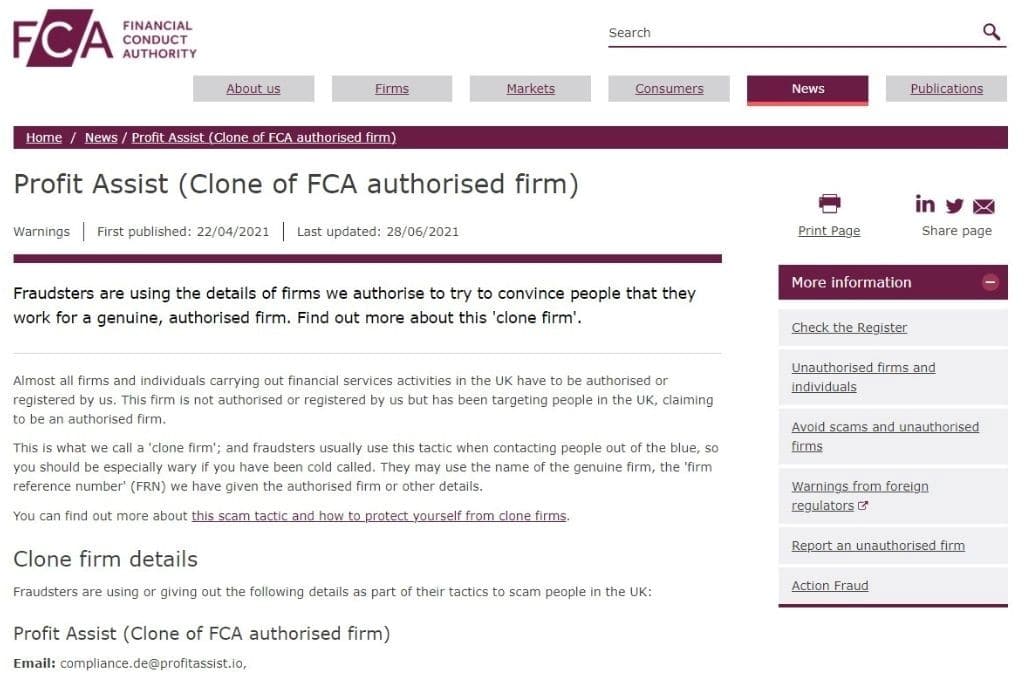Go to the Markets section

(530, 89)
